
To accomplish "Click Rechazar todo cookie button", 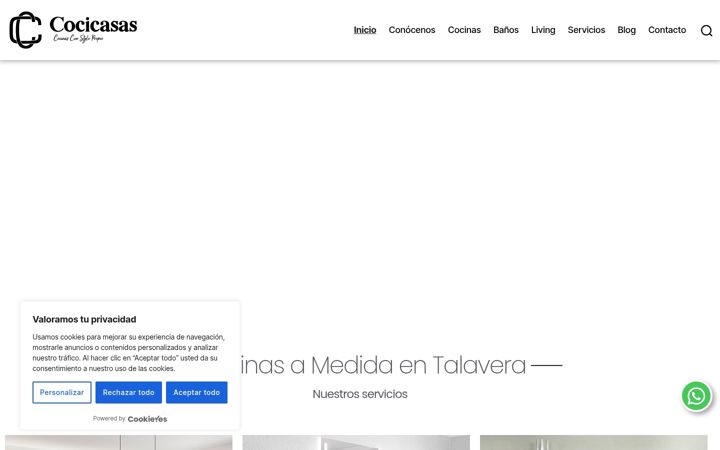I will tap(129, 393).
